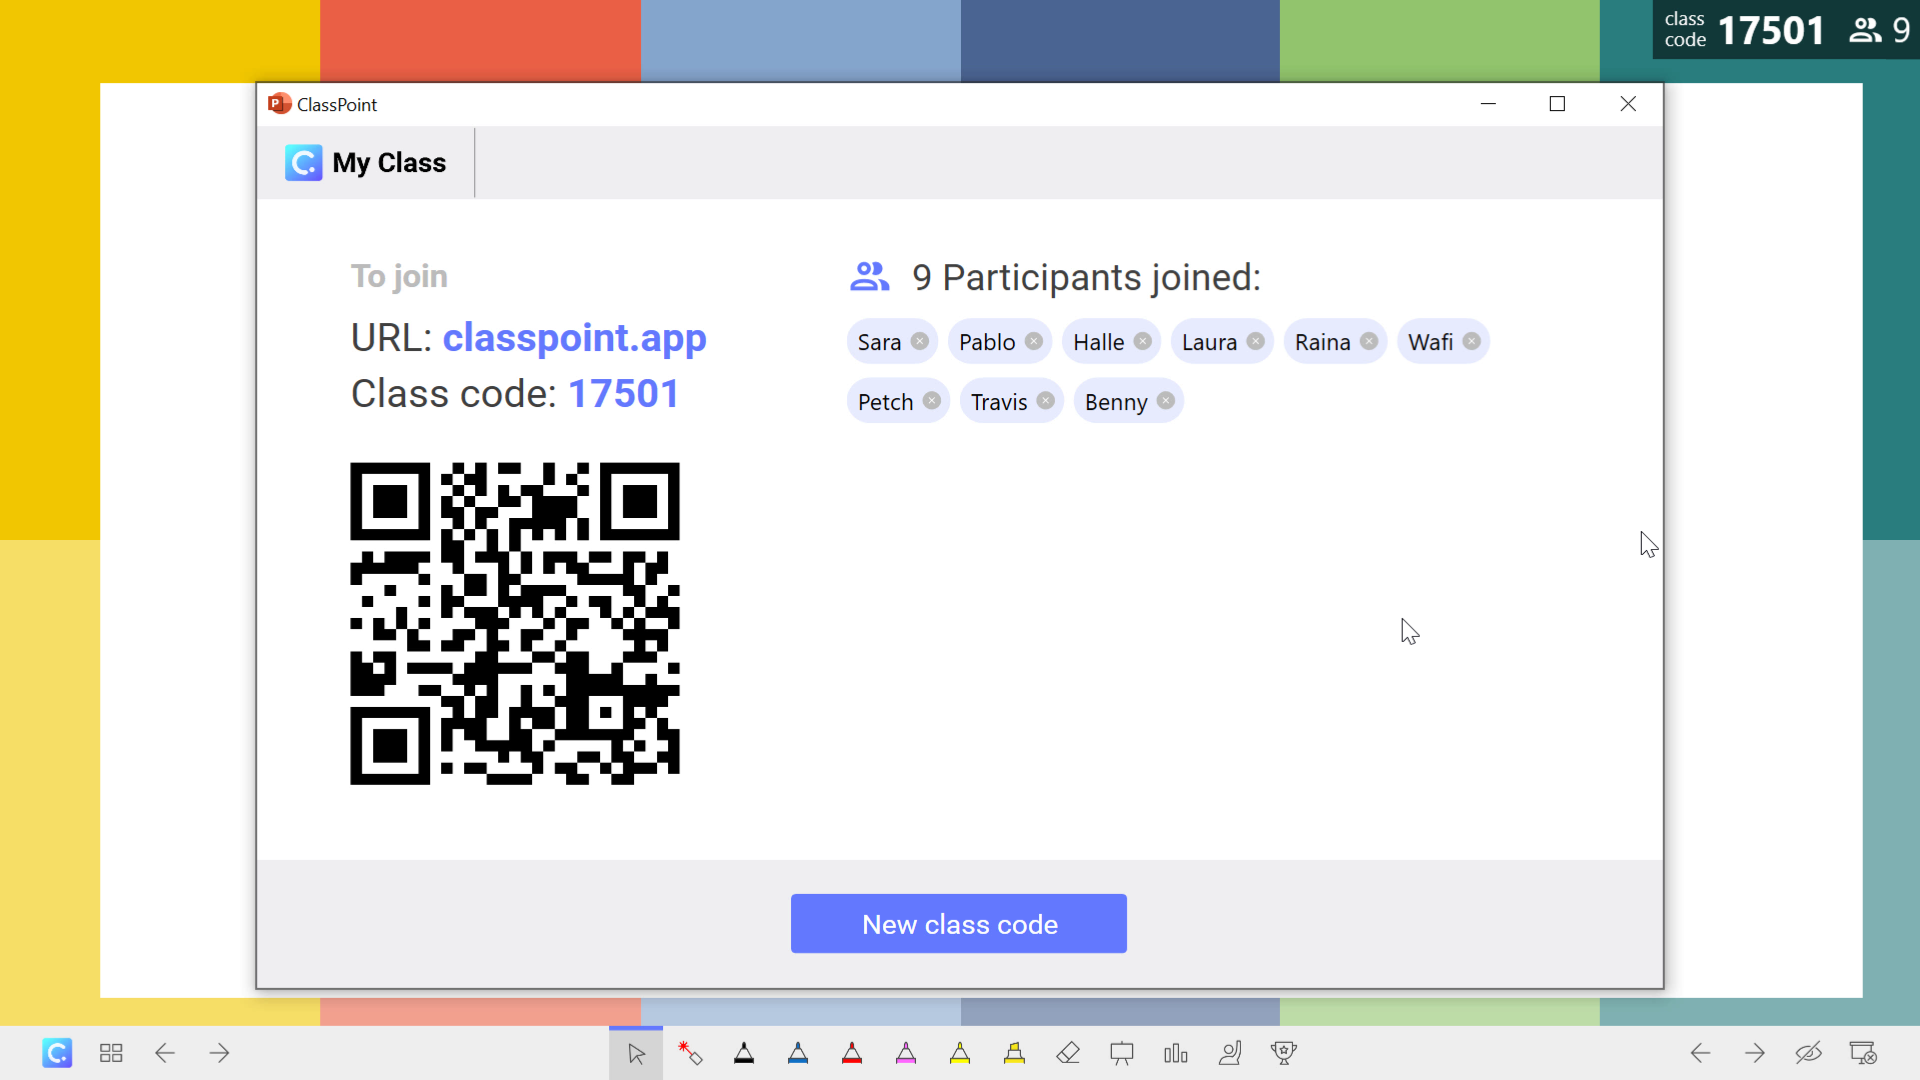Image resolution: width=1920 pixels, height=1080 pixels.
Task: Click the New class code button
Action: click(x=960, y=923)
